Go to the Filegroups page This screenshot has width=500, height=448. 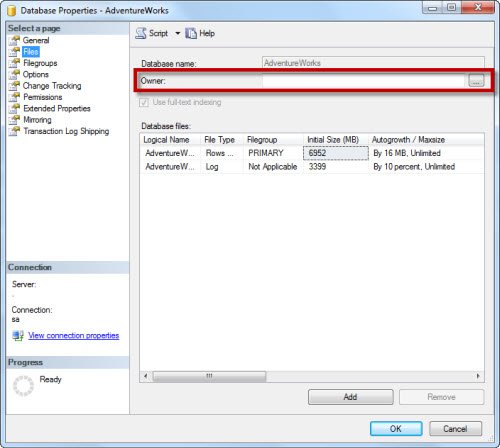40,63
